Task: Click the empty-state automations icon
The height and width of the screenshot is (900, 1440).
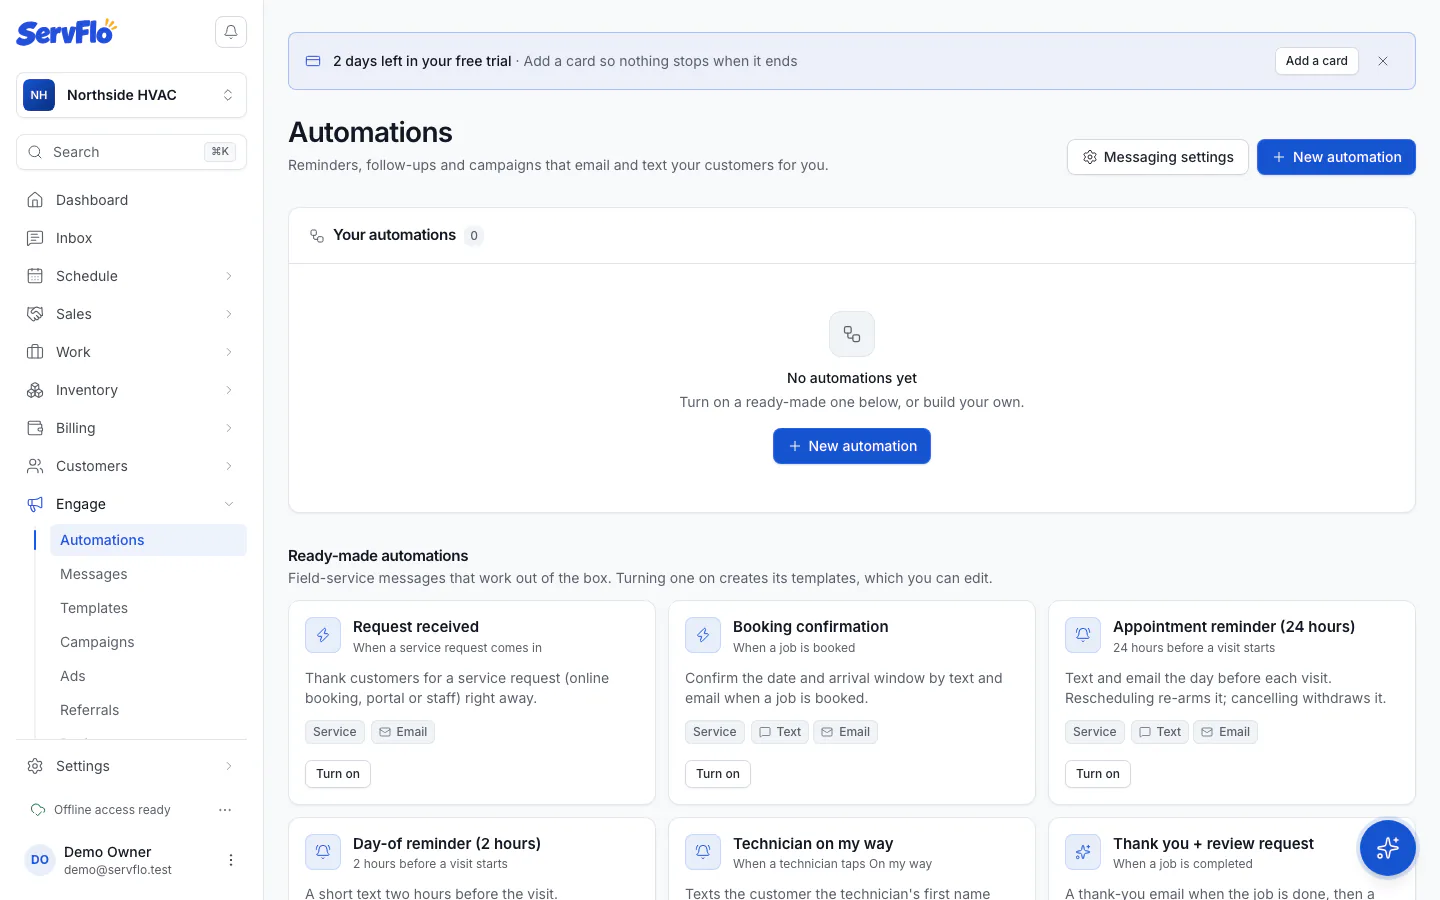Action: point(852,334)
